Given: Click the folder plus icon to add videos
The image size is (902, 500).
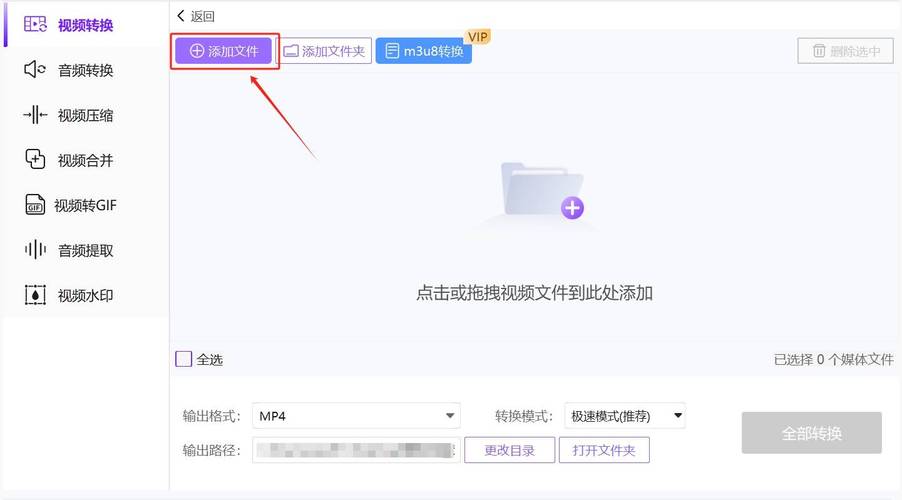Looking at the screenshot, I should click(x=542, y=190).
